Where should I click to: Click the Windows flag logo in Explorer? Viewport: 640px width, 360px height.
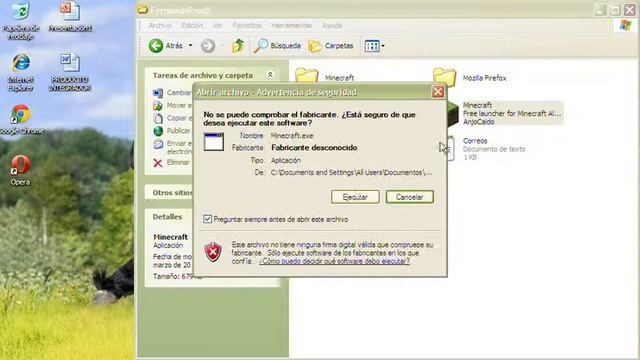pos(625,25)
